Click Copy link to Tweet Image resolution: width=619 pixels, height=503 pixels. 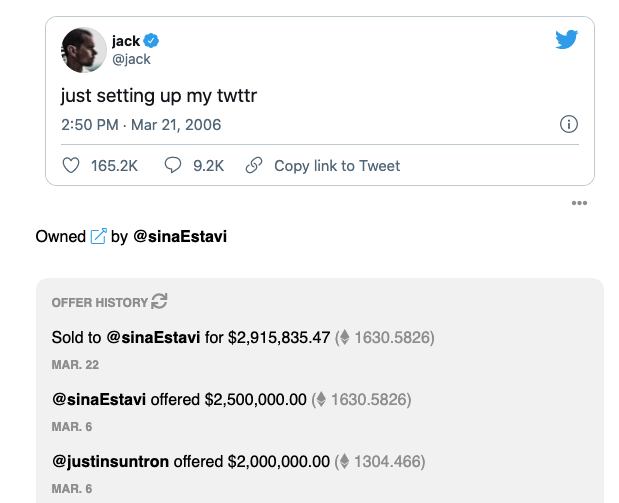[x=337, y=166]
